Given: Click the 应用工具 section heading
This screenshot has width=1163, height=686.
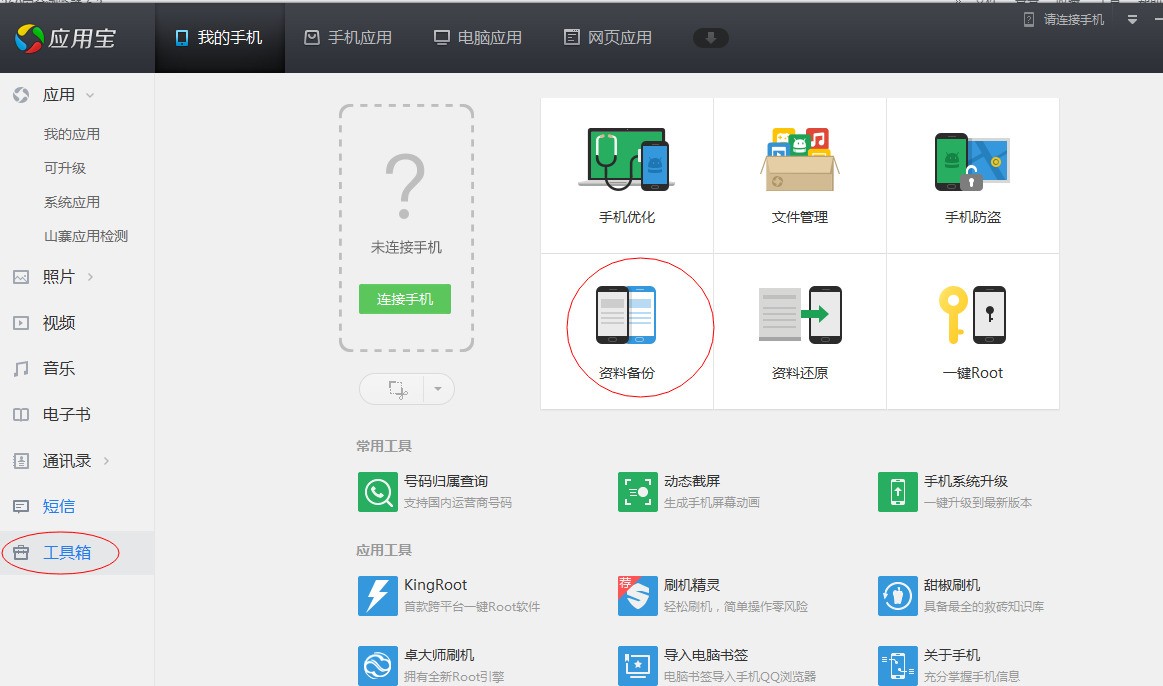Looking at the screenshot, I should [x=383, y=550].
